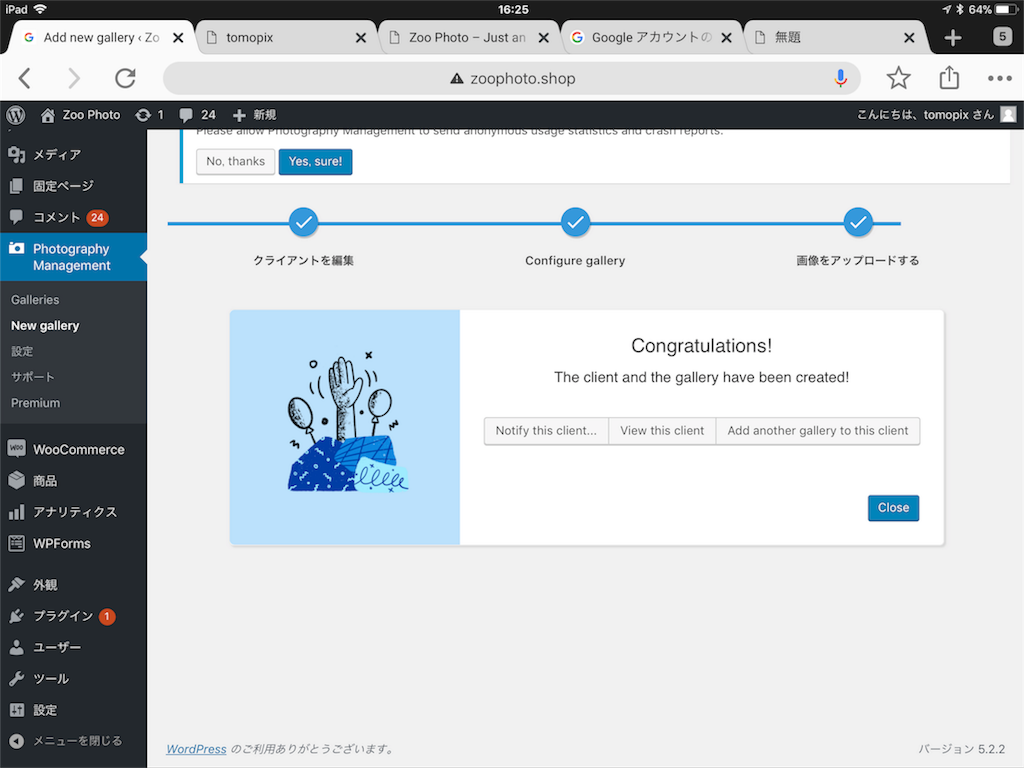This screenshot has width=1024, height=768.
Task: Go to Galleries submenu
Action: pyautogui.click(x=35, y=300)
